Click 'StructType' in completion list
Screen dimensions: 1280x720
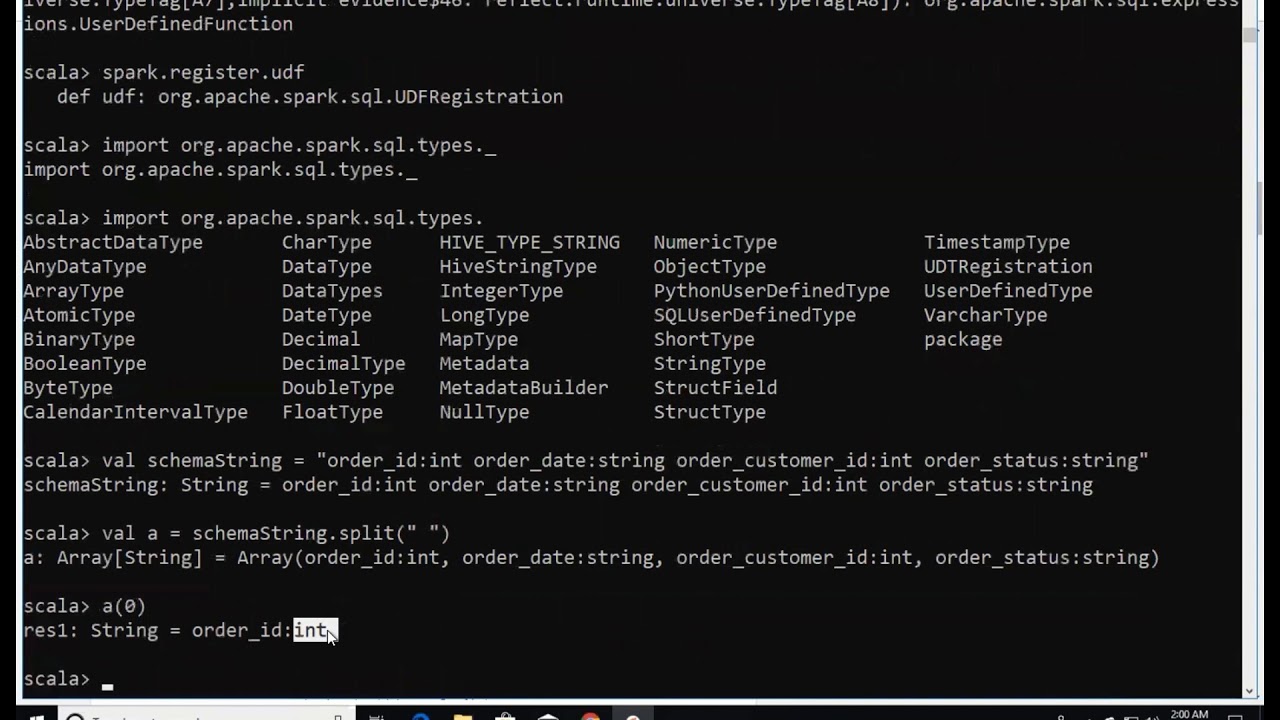coord(710,412)
